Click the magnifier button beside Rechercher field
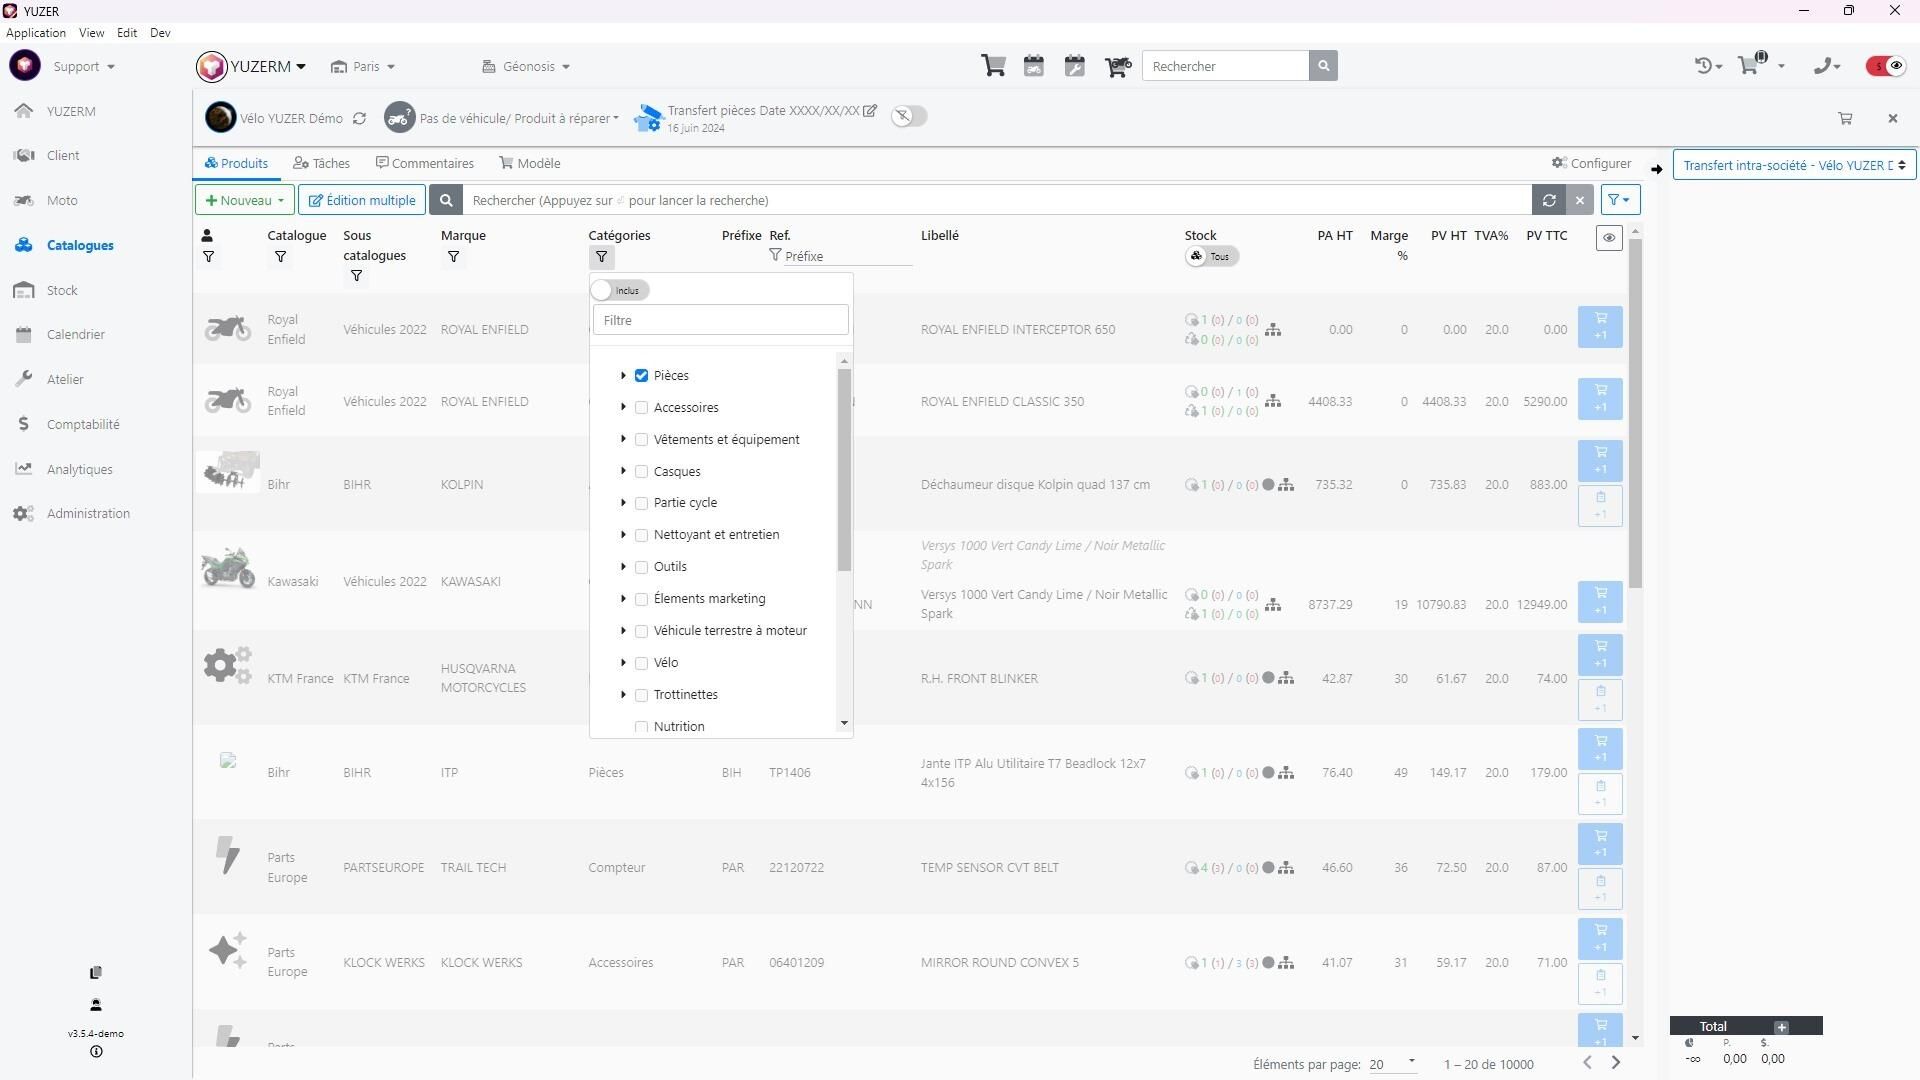The image size is (1920, 1080). point(1323,66)
